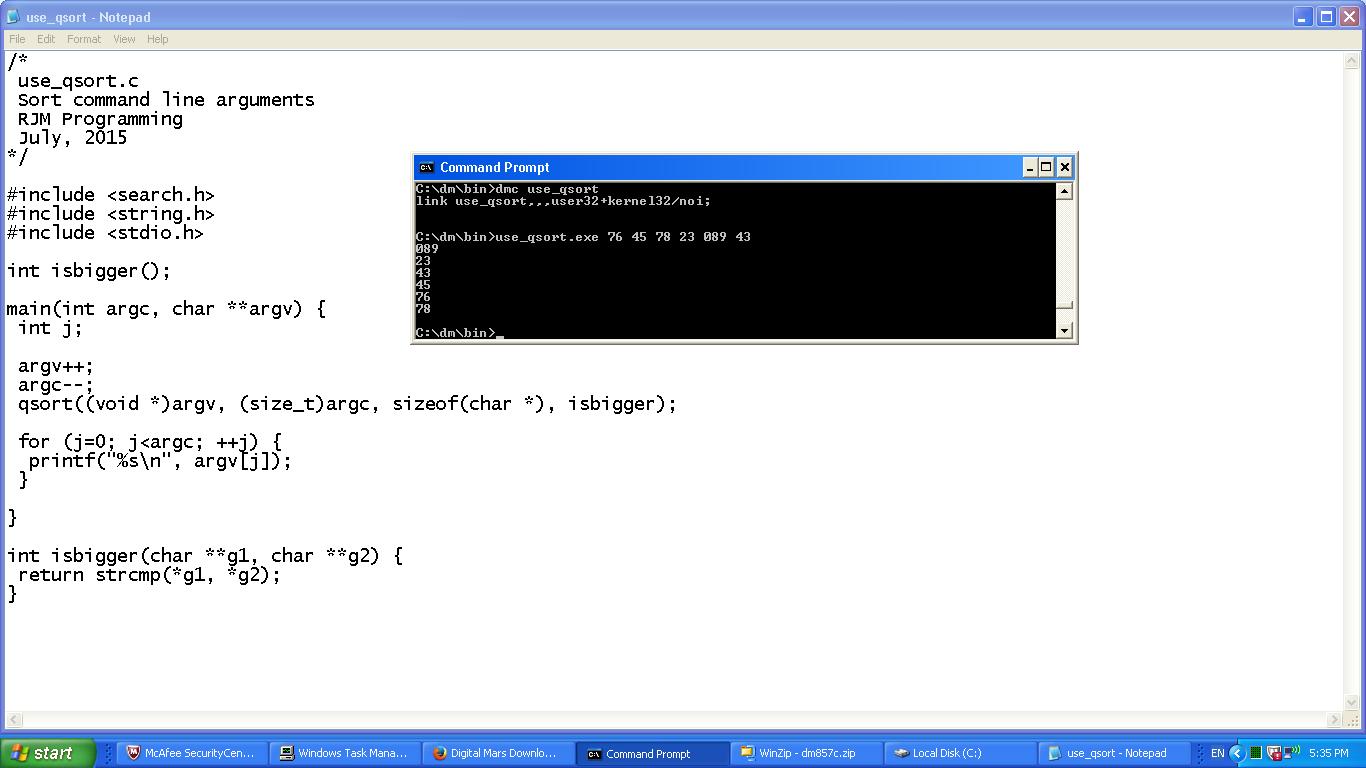Open the Help menu in Notepad
The height and width of the screenshot is (768, 1366).
click(x=158, y=39)
